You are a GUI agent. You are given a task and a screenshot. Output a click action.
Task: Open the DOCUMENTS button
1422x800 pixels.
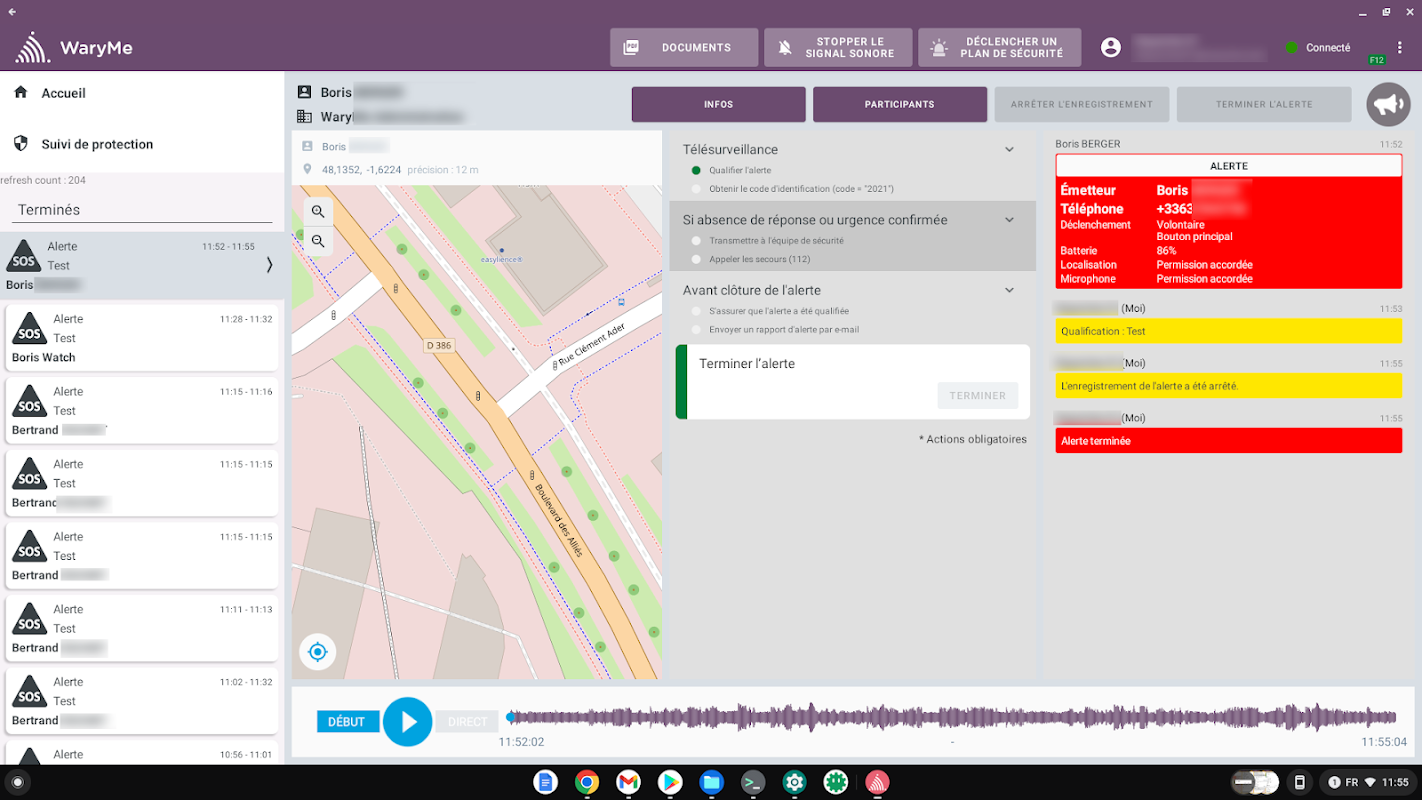684,47
